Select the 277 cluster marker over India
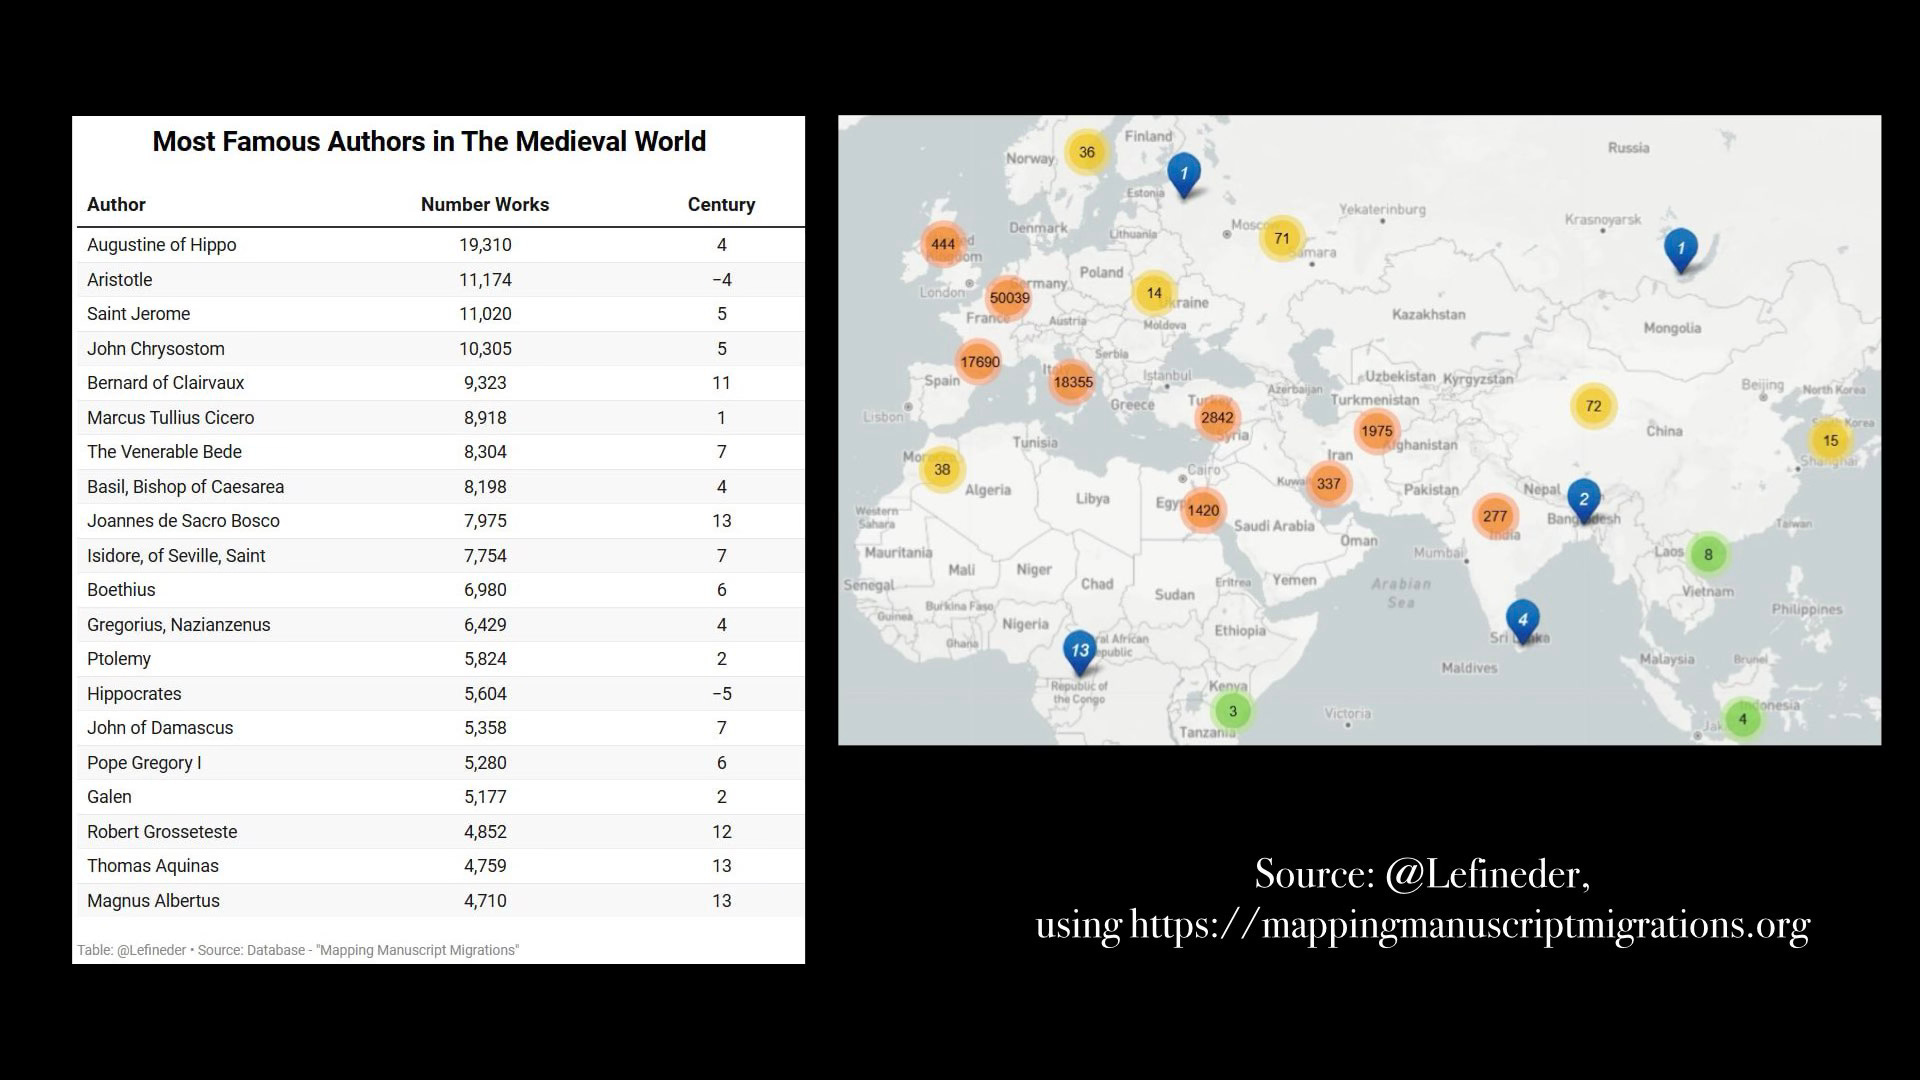Image resolution: width=1920 pixels, height=1080 pixels. tap(1494, 516)
